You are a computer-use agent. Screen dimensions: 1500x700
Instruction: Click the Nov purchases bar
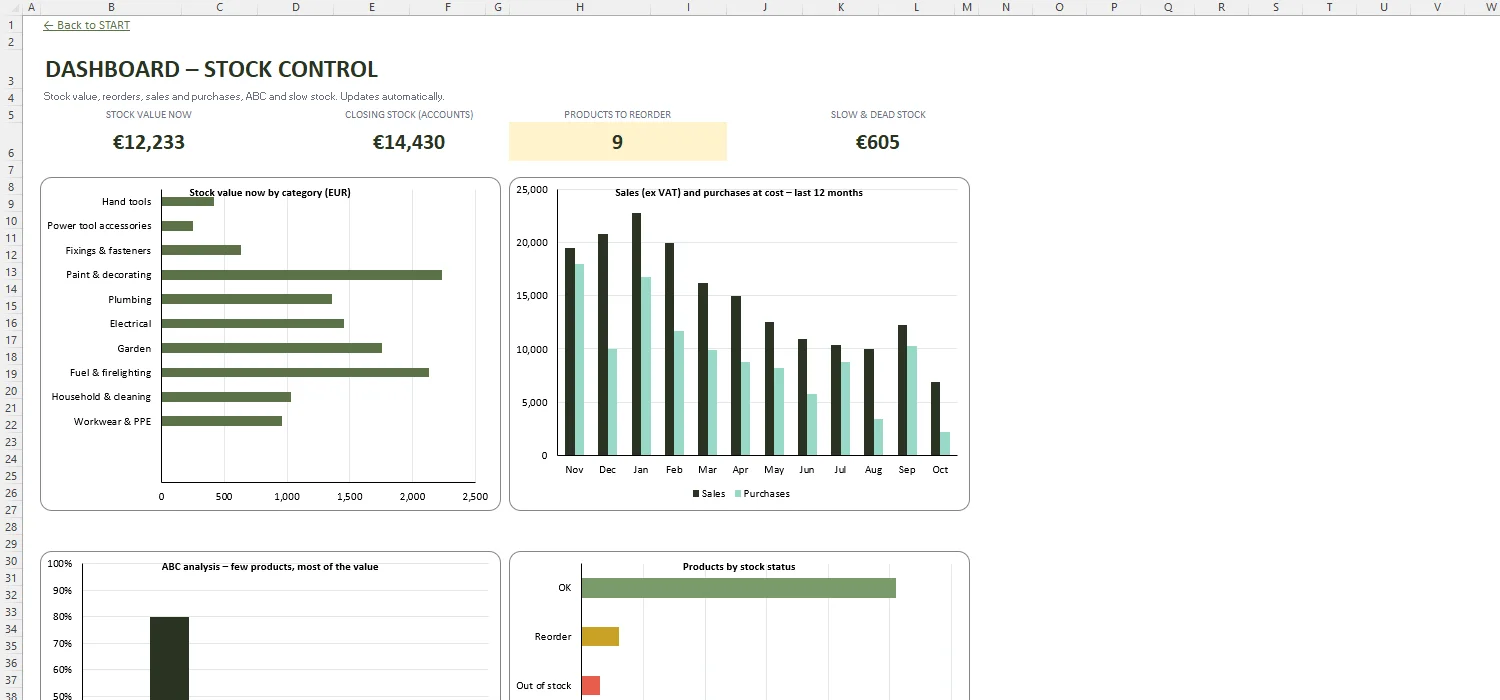click(579, 359)
